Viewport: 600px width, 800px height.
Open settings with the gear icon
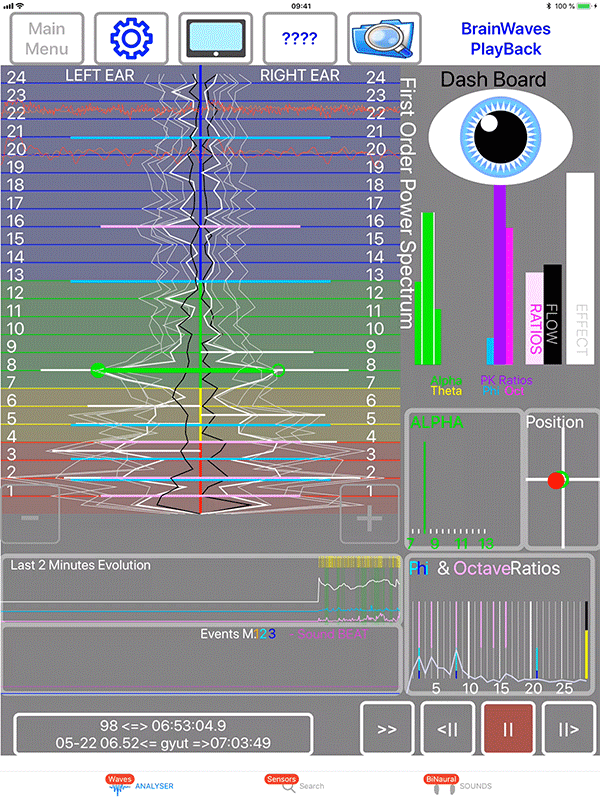pos(131,38)
